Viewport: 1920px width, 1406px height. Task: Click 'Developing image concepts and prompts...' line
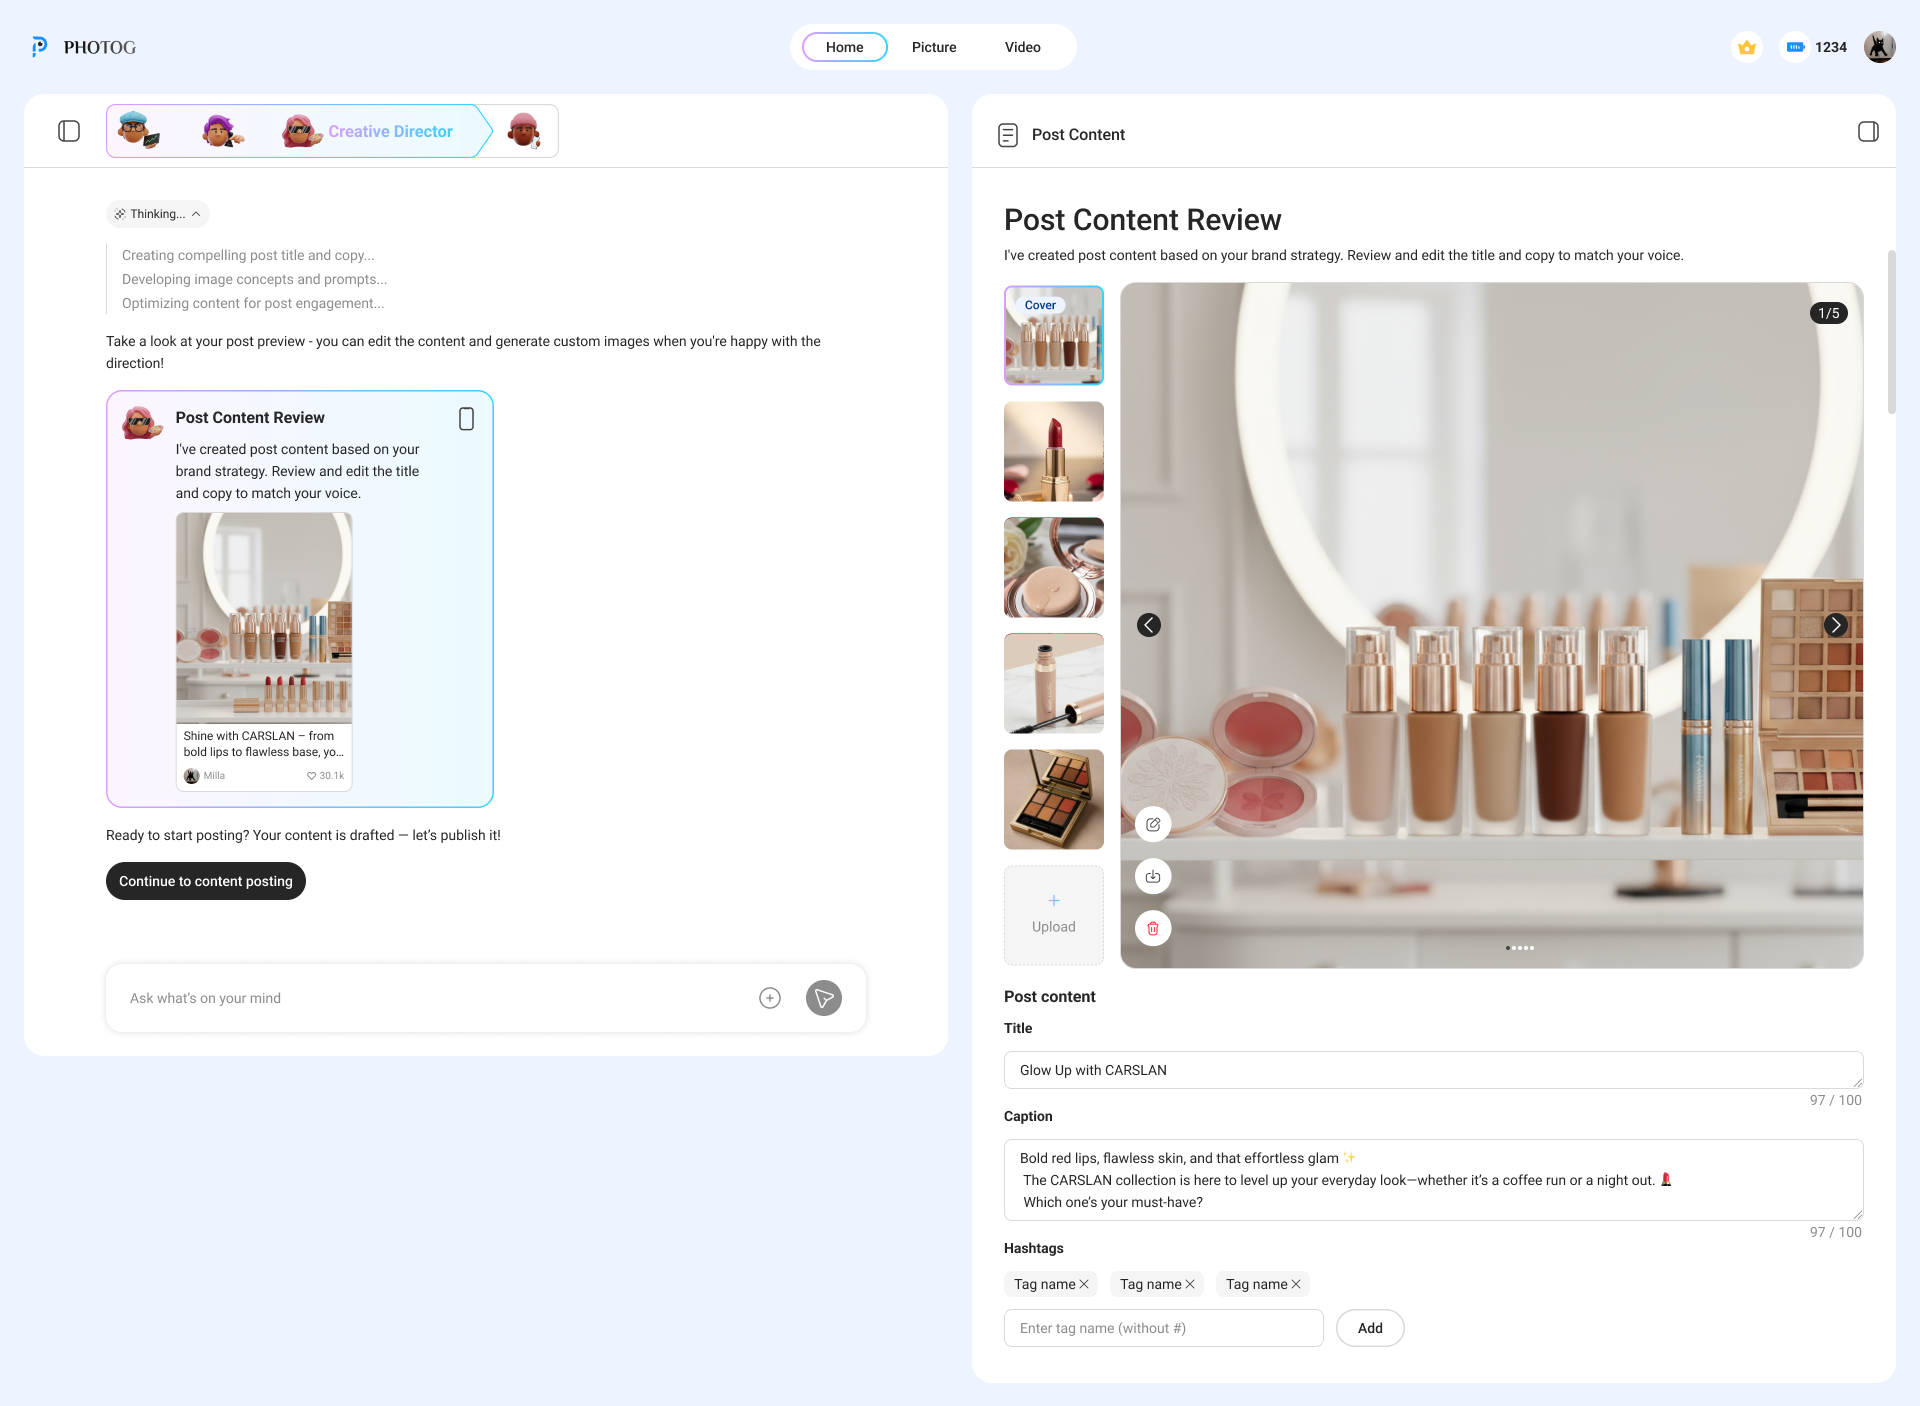coord(254,279)
